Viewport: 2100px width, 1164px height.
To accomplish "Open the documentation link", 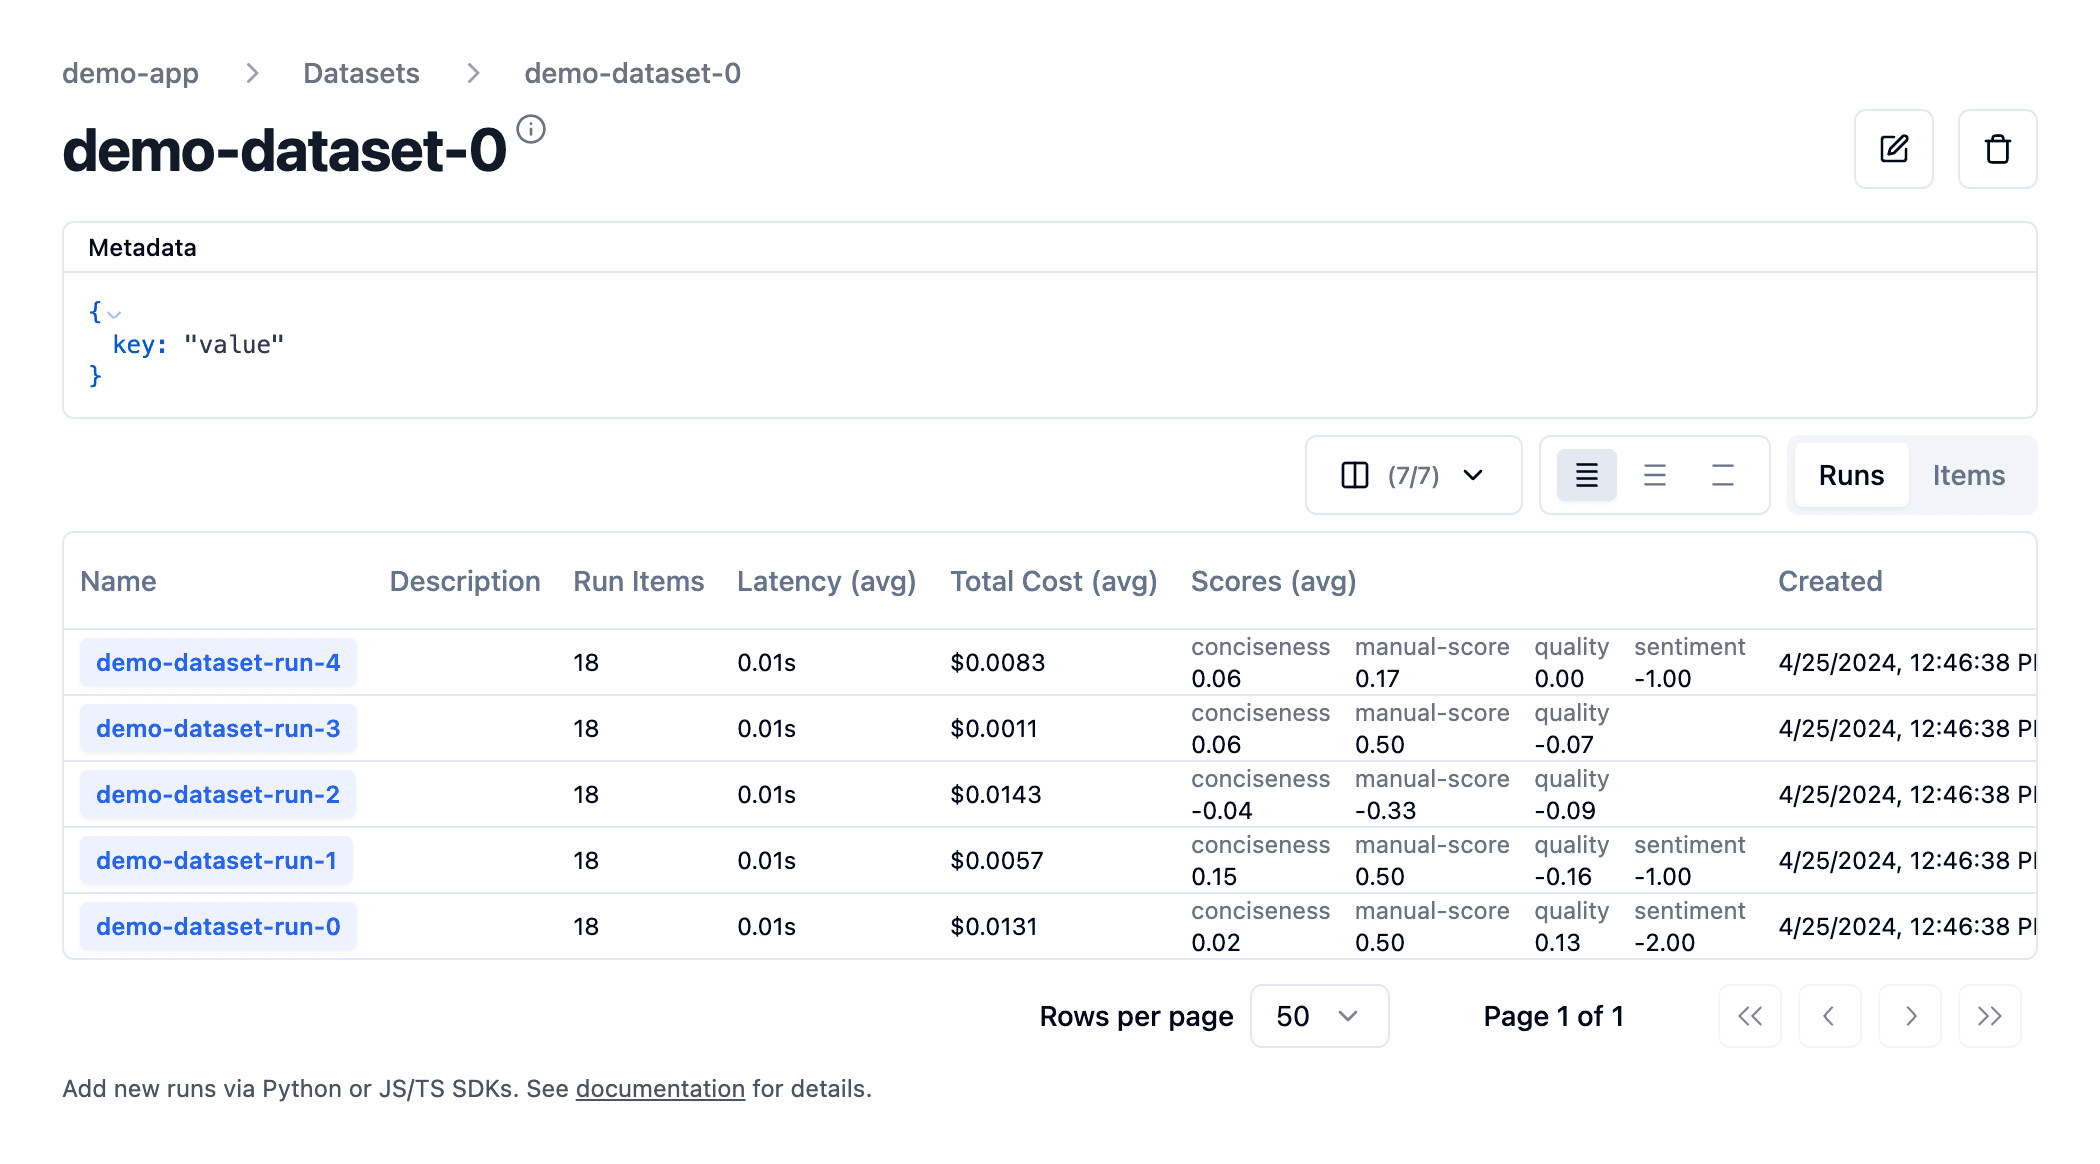I will 659,1089.
